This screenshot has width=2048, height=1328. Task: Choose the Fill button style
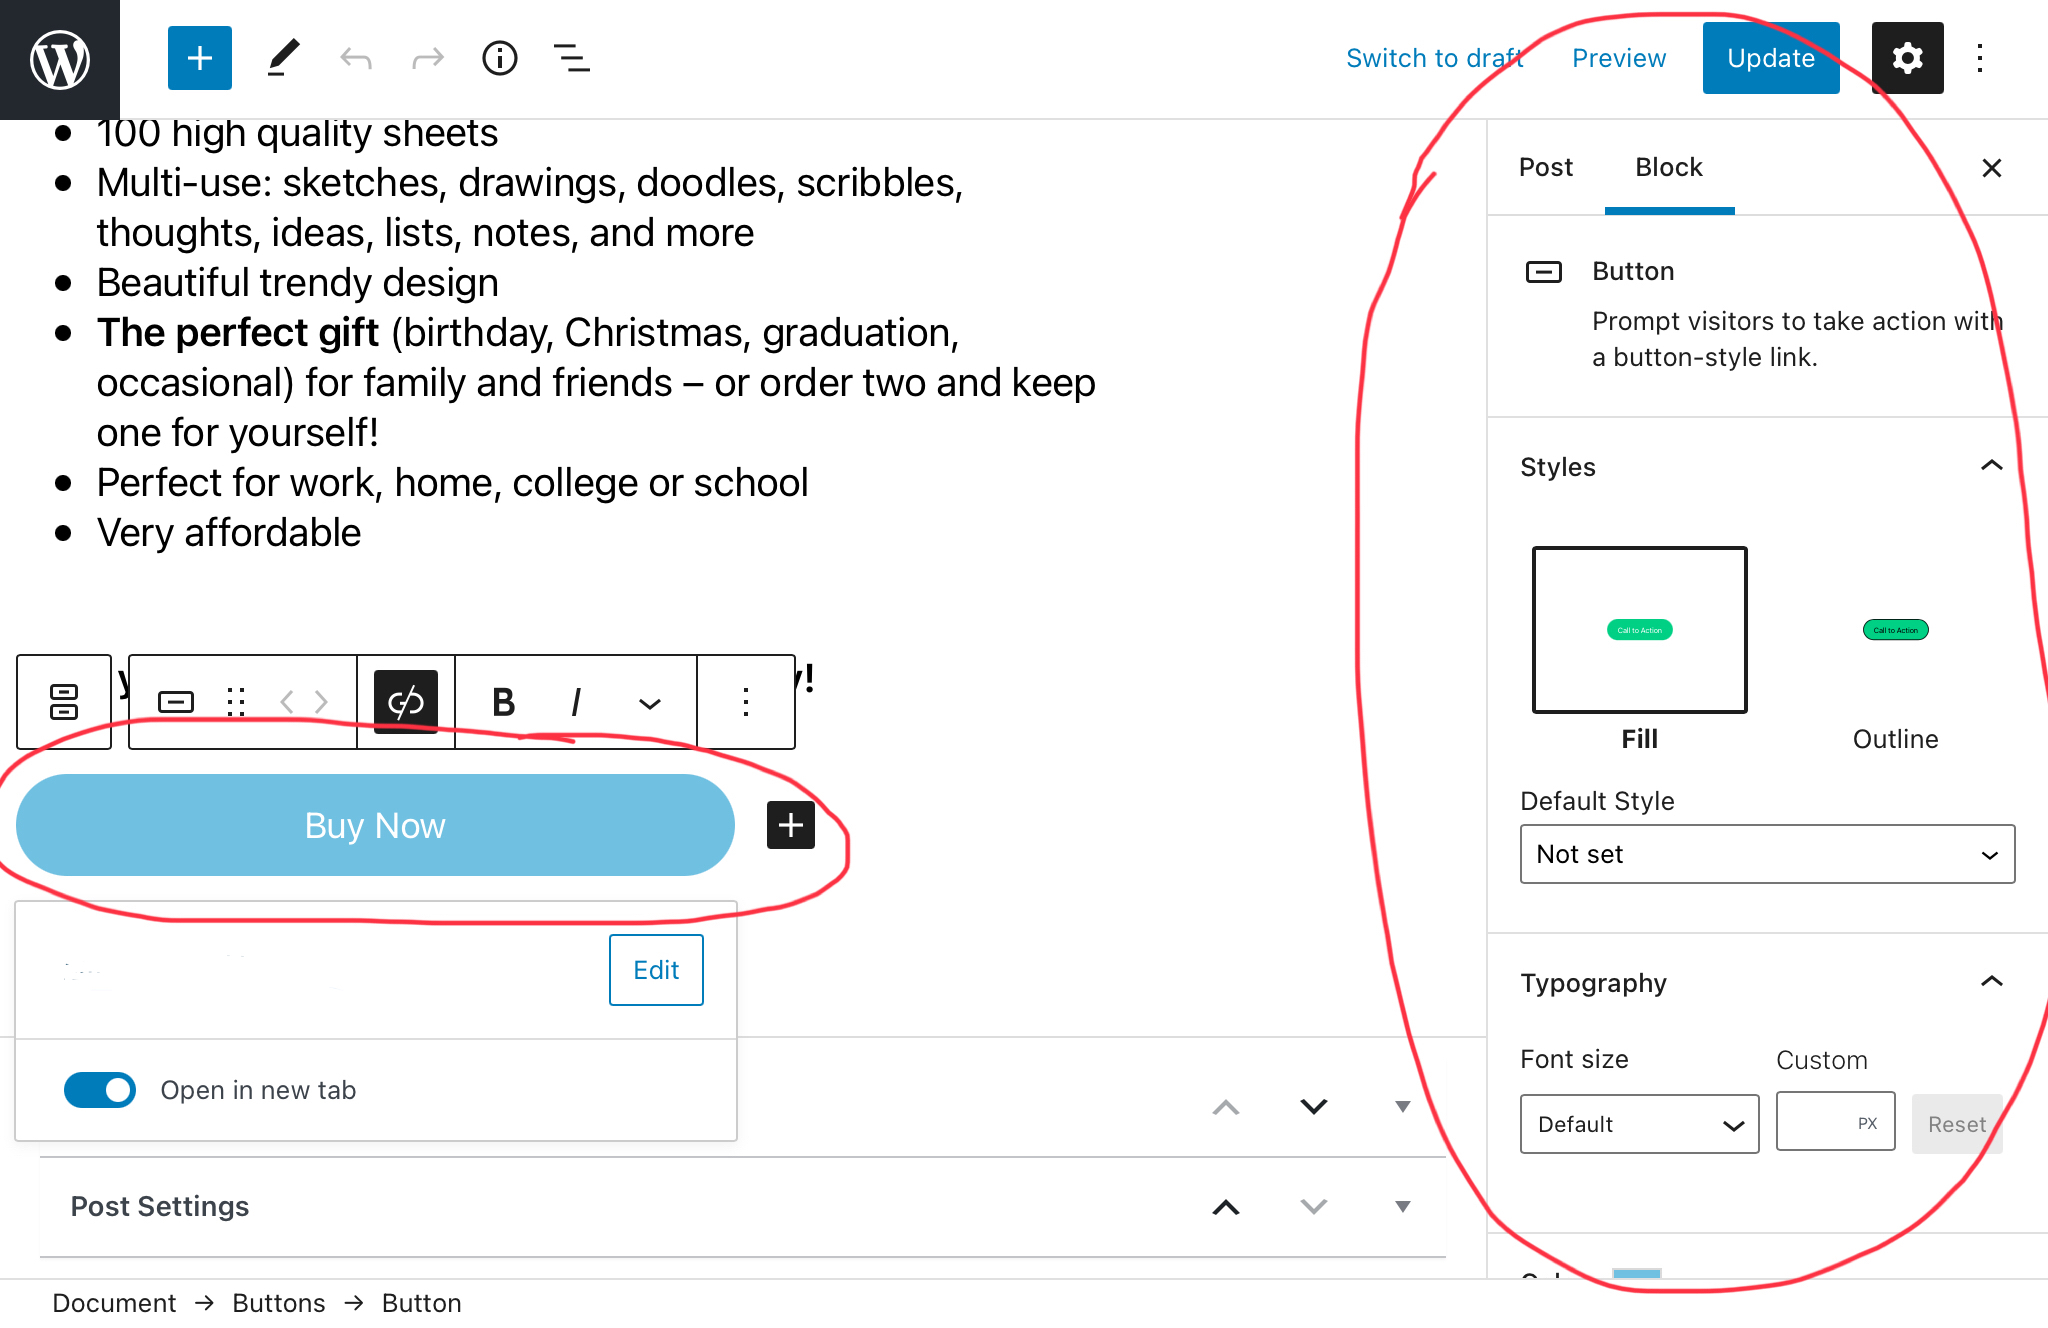tap(1639, 630)
